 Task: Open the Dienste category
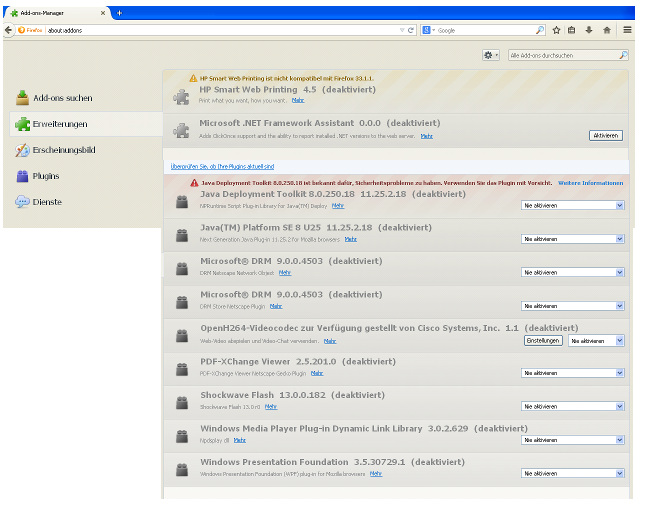86,202
